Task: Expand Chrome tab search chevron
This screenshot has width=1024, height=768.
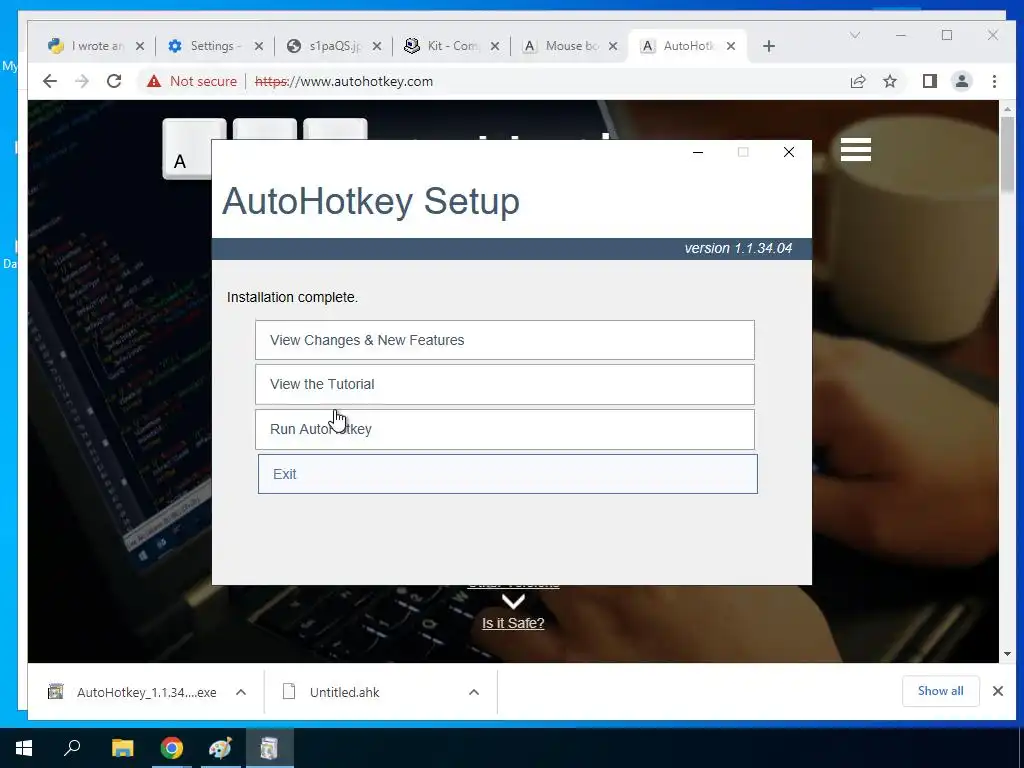Action: click(x=854, y=35)
